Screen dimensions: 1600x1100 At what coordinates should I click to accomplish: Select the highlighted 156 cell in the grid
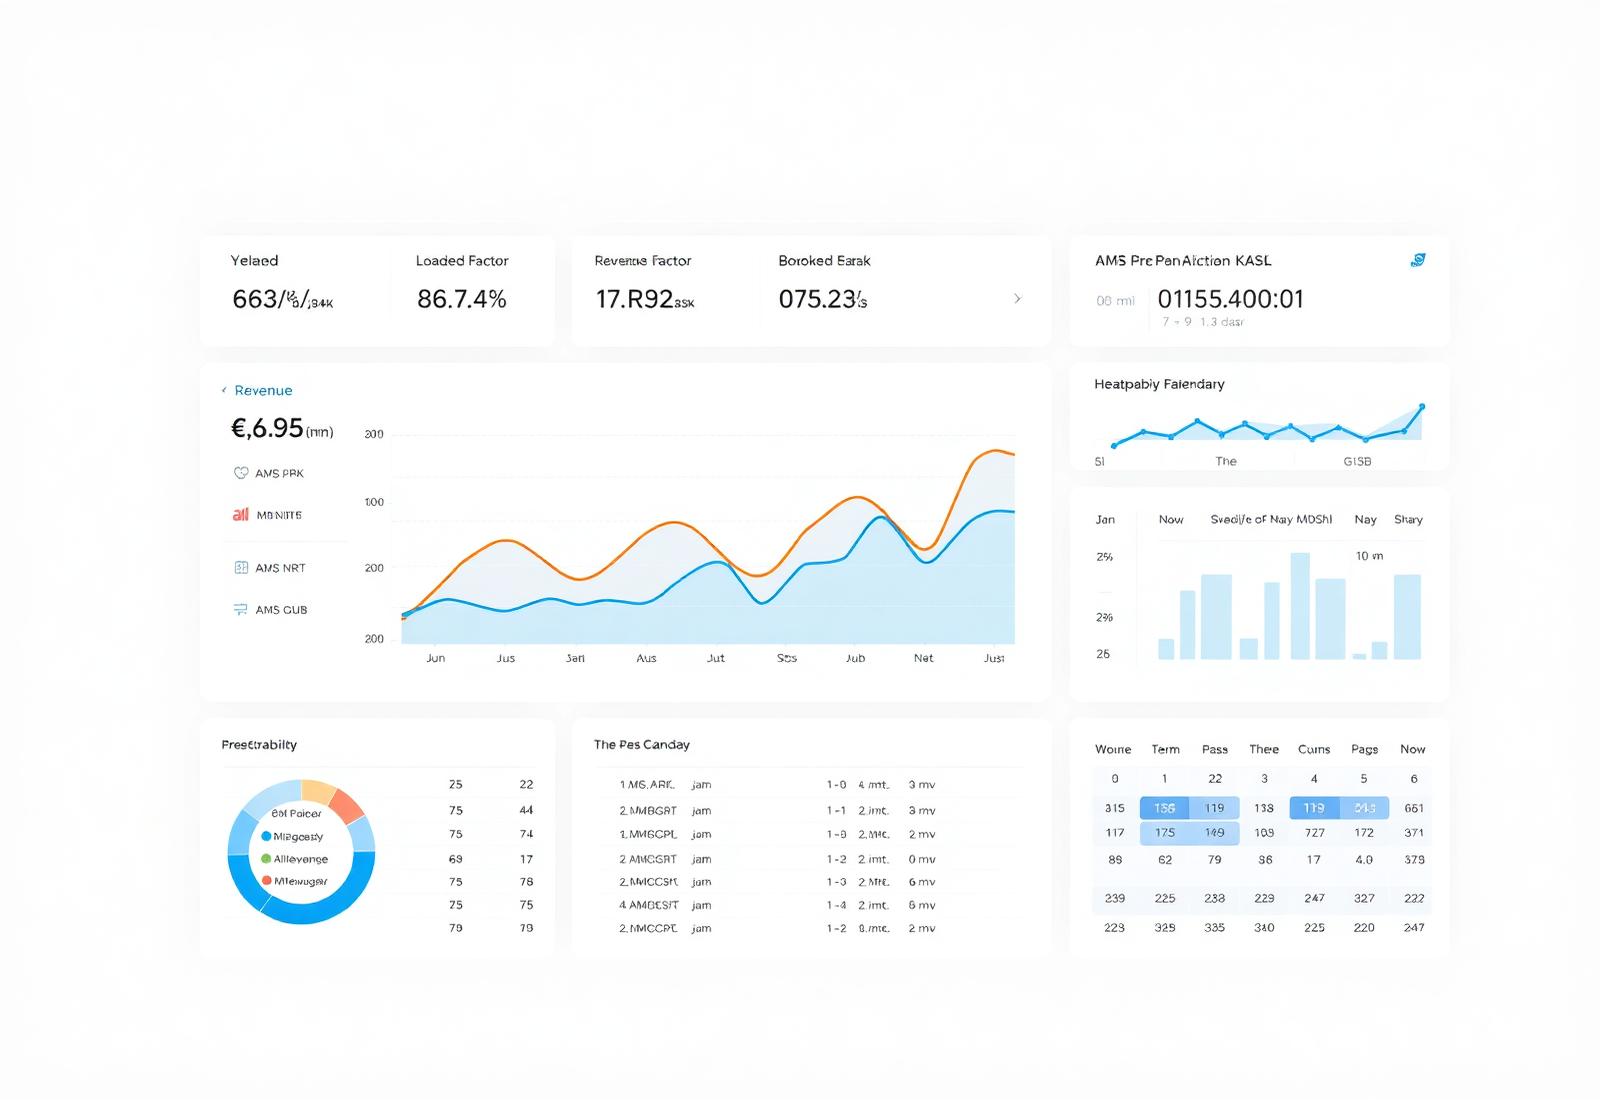[1165, 808]
